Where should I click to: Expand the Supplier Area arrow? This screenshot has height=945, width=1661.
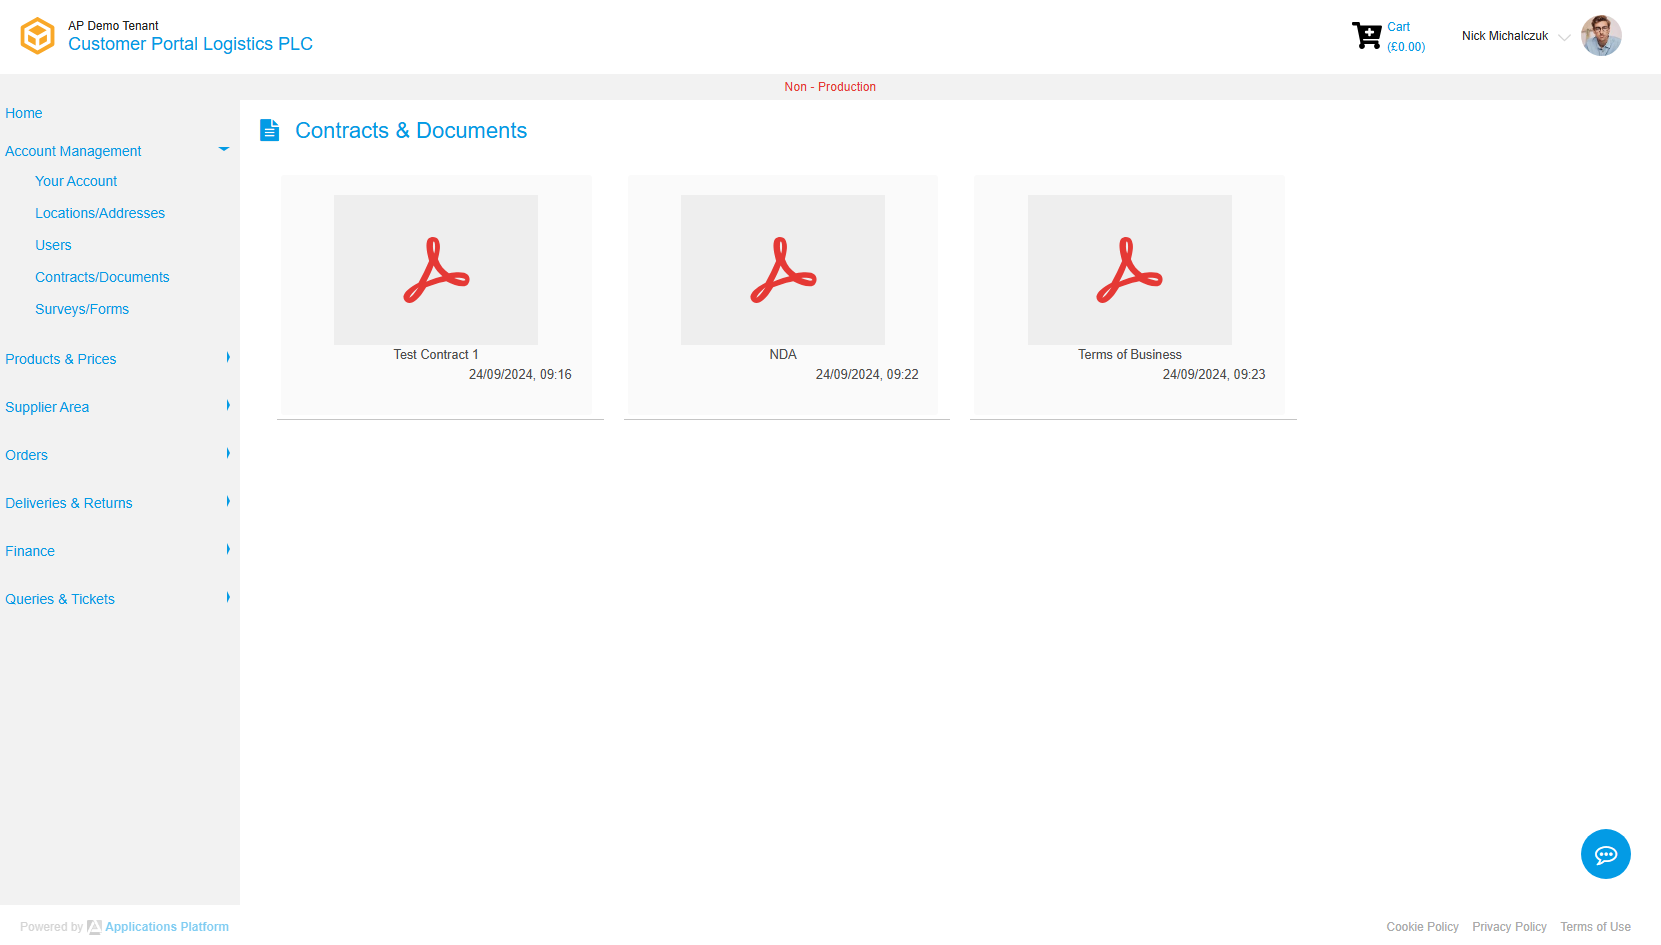pos(228,405)
